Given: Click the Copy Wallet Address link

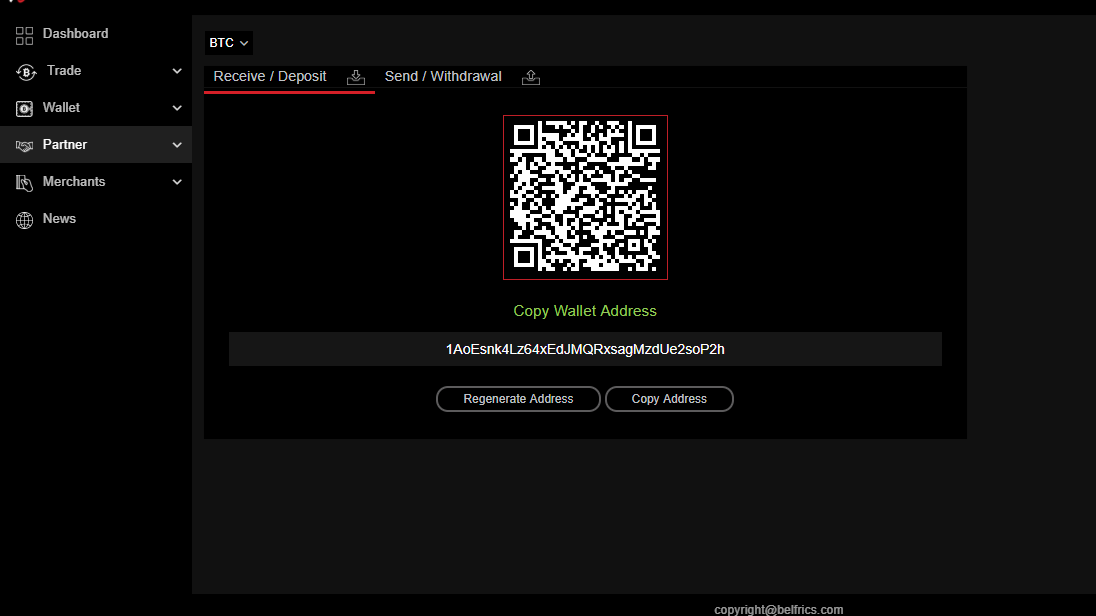Looking at the screenshot, I should click(584, 311).
